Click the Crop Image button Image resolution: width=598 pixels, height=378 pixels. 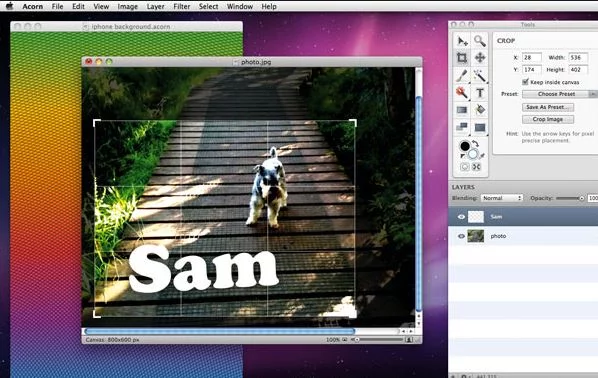[x=548, y=119]
